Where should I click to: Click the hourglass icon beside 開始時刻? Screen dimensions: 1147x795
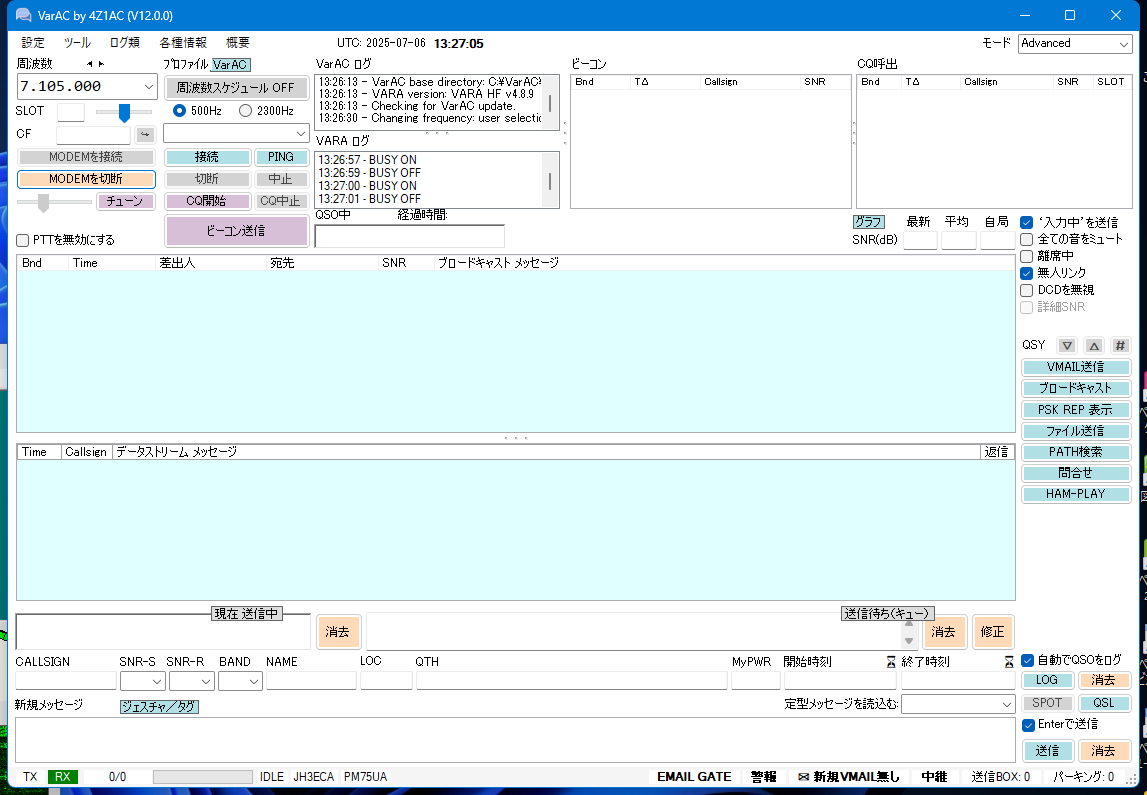(891, 662)
